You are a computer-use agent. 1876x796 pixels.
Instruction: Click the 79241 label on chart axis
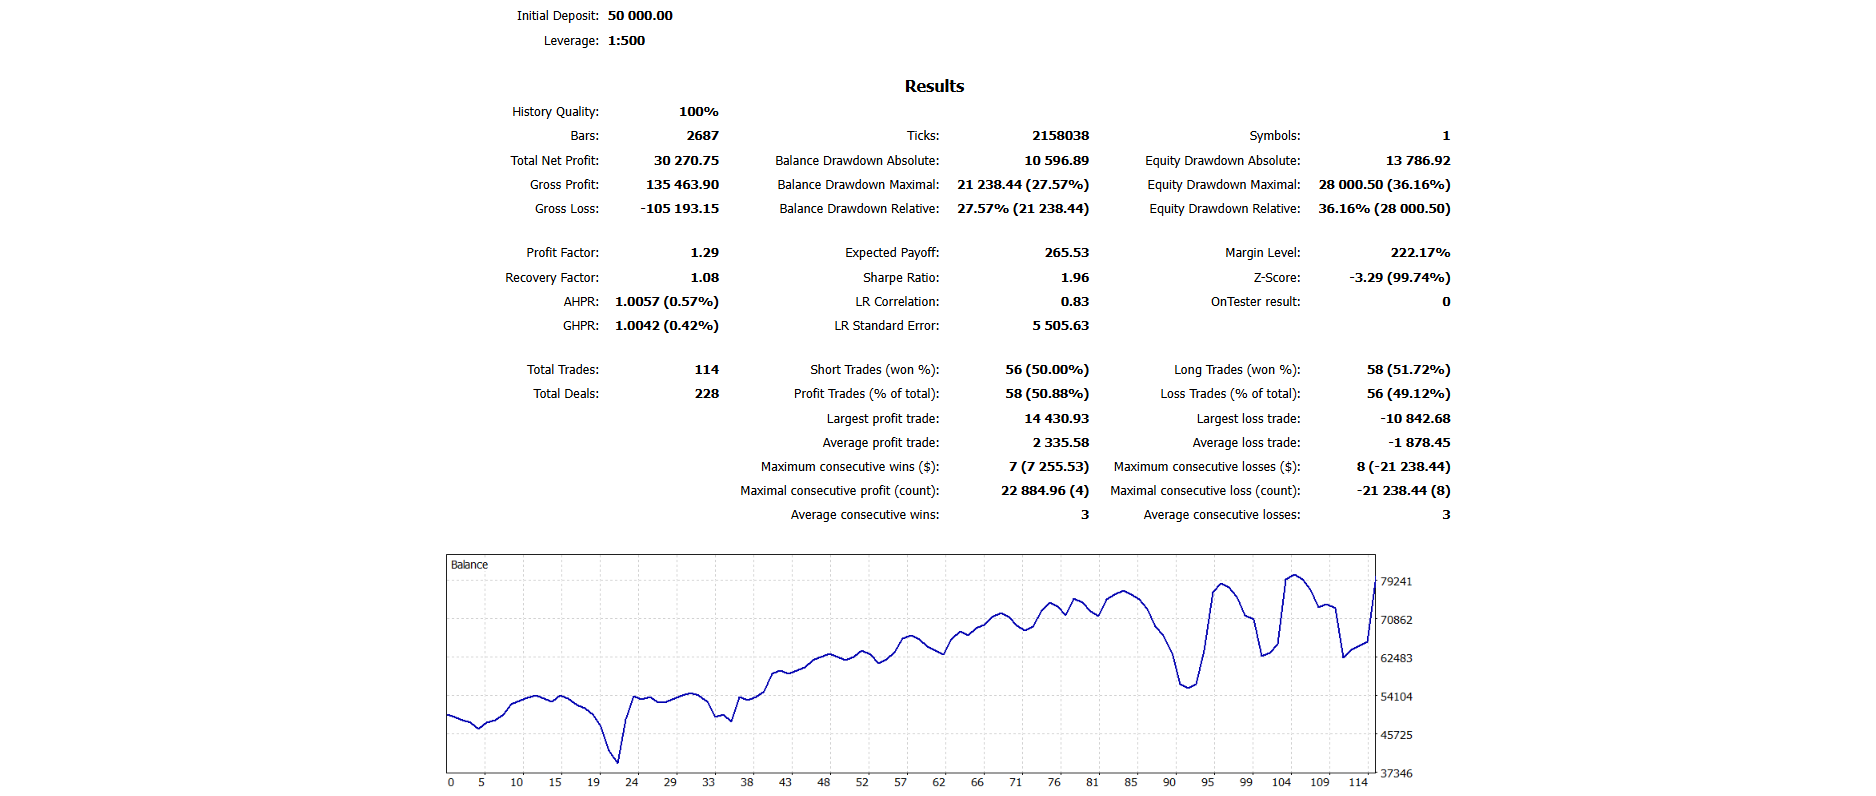click(x=1396, y=582)
